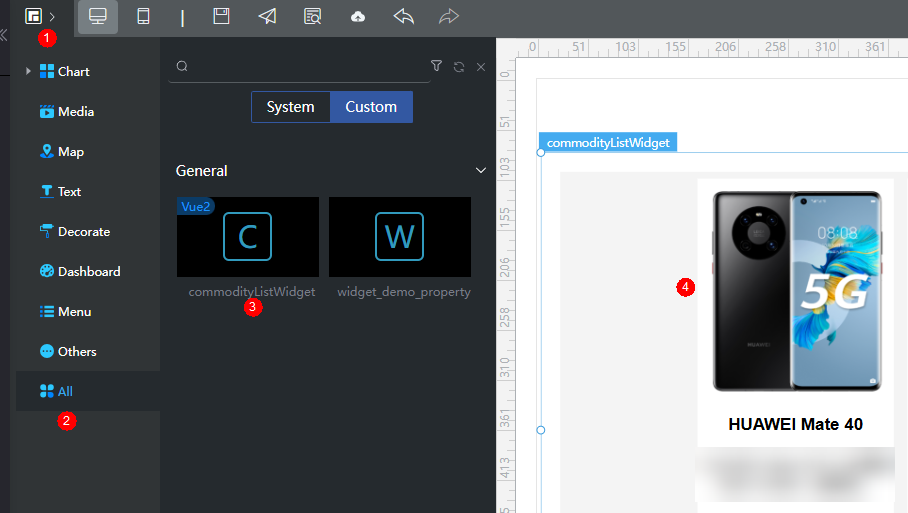
Task: Click the commodityListWidget name under thumbnail
Action: point(252,292)
